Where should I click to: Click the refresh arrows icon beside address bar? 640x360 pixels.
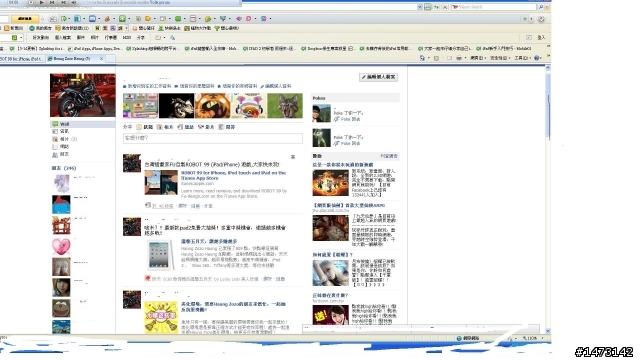[x=436, y=7]
